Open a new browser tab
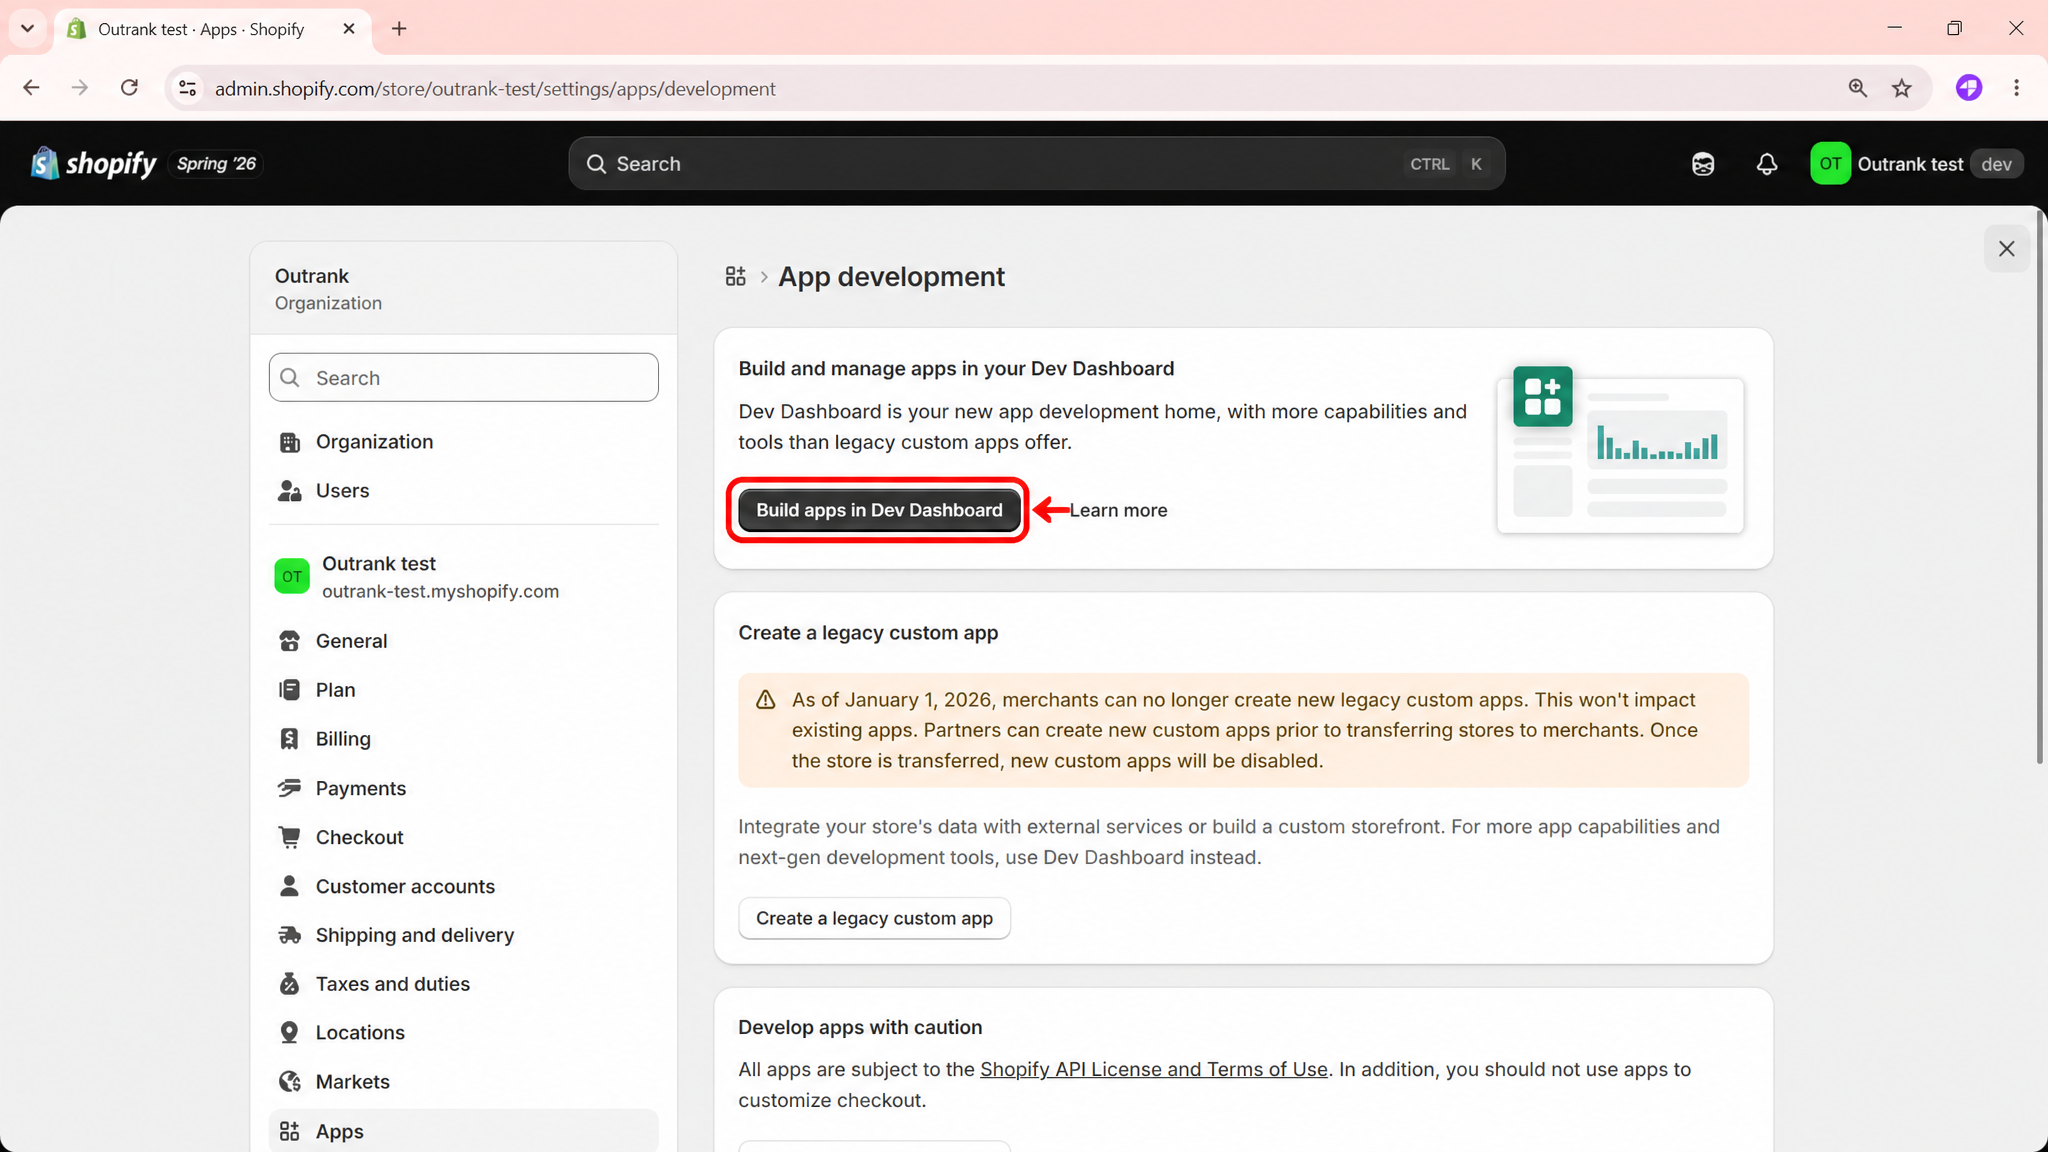The height and width of the screenshot is (1152, 2048). pyautogui.click(x=399, y=29)
